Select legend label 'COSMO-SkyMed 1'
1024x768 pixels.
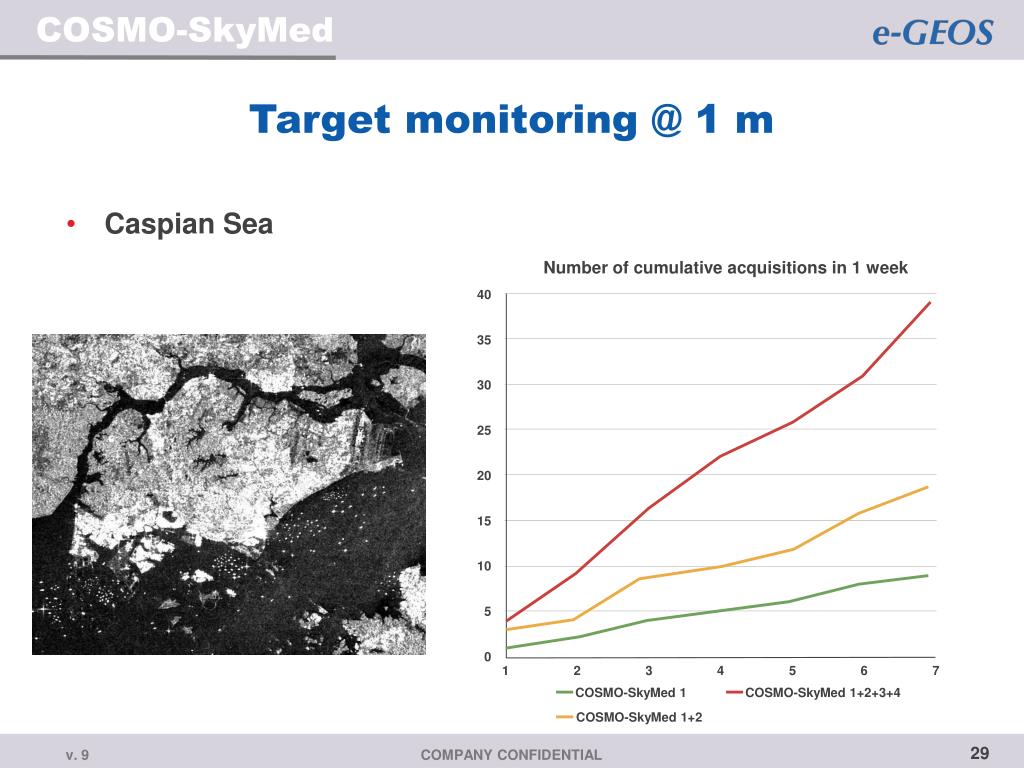[x=630, y=692]
